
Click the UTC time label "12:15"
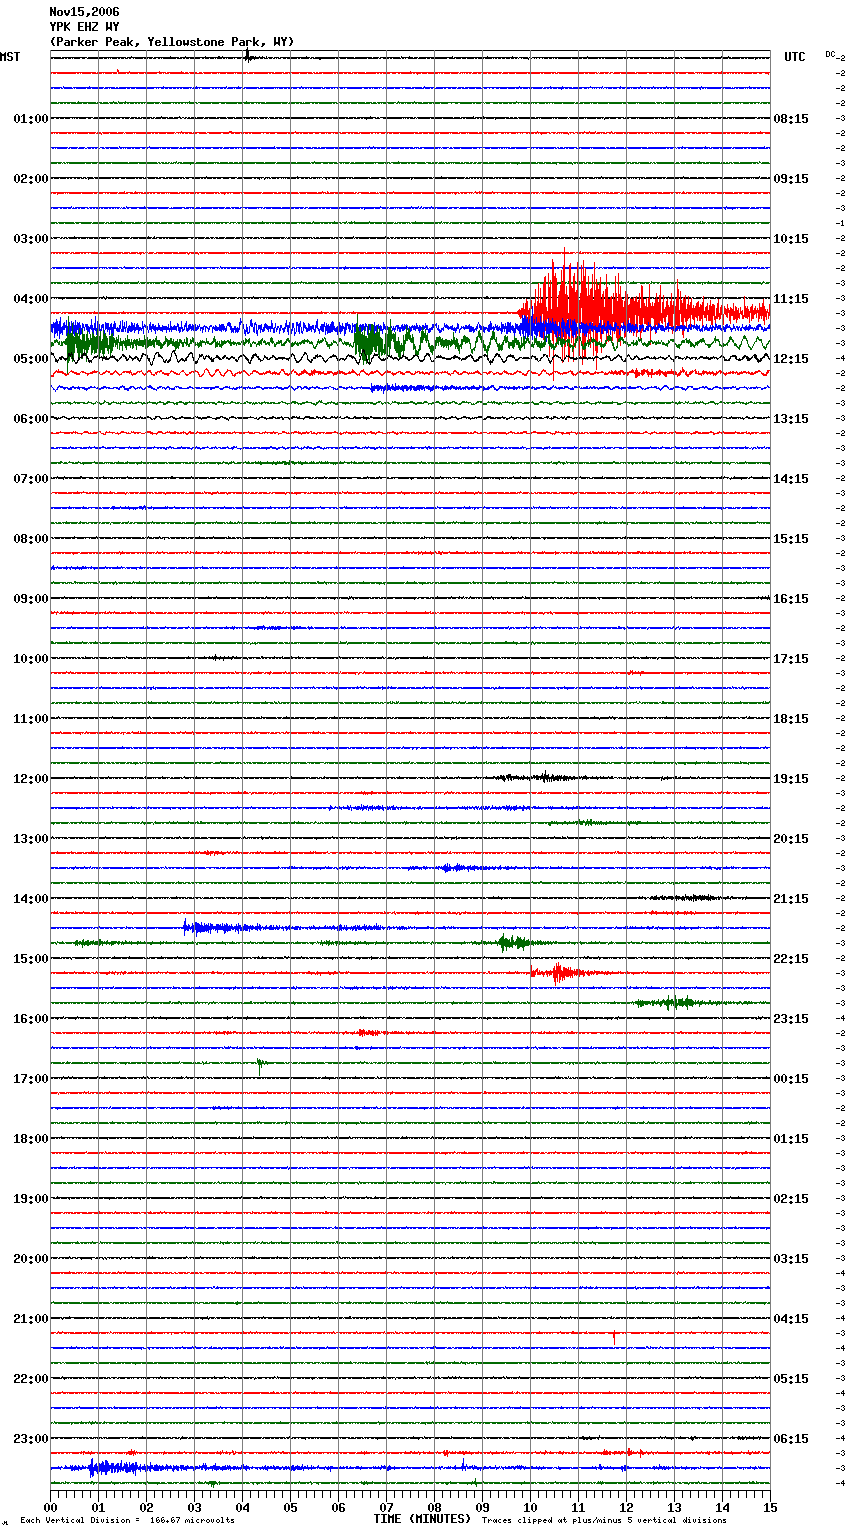tap(791, 359)
